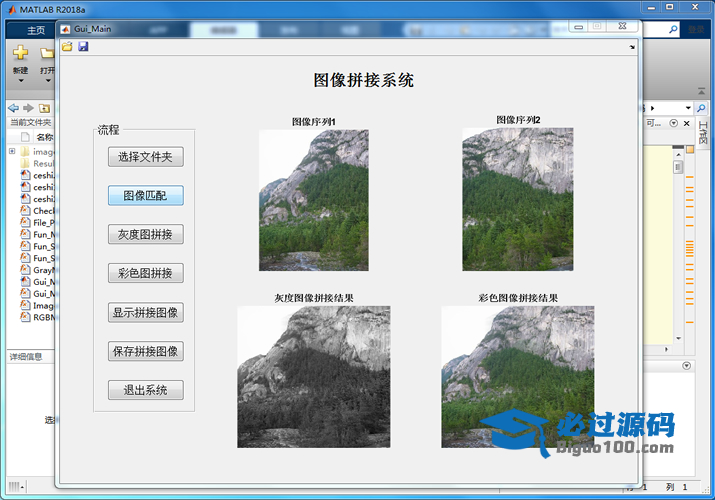Click the 名称 column header in file browser
Screen dimensions: 715x500
tap(45, 137)
